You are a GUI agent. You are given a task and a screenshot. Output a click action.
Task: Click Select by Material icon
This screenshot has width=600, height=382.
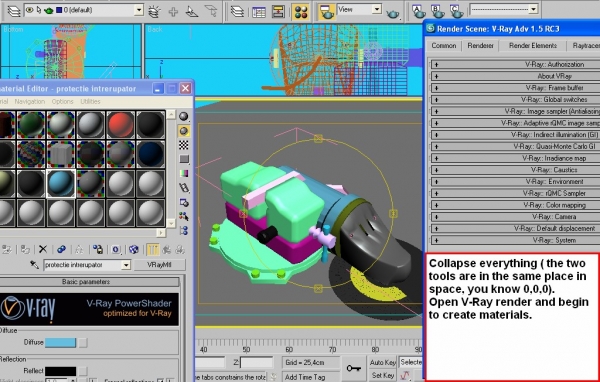tap(184, 216)
